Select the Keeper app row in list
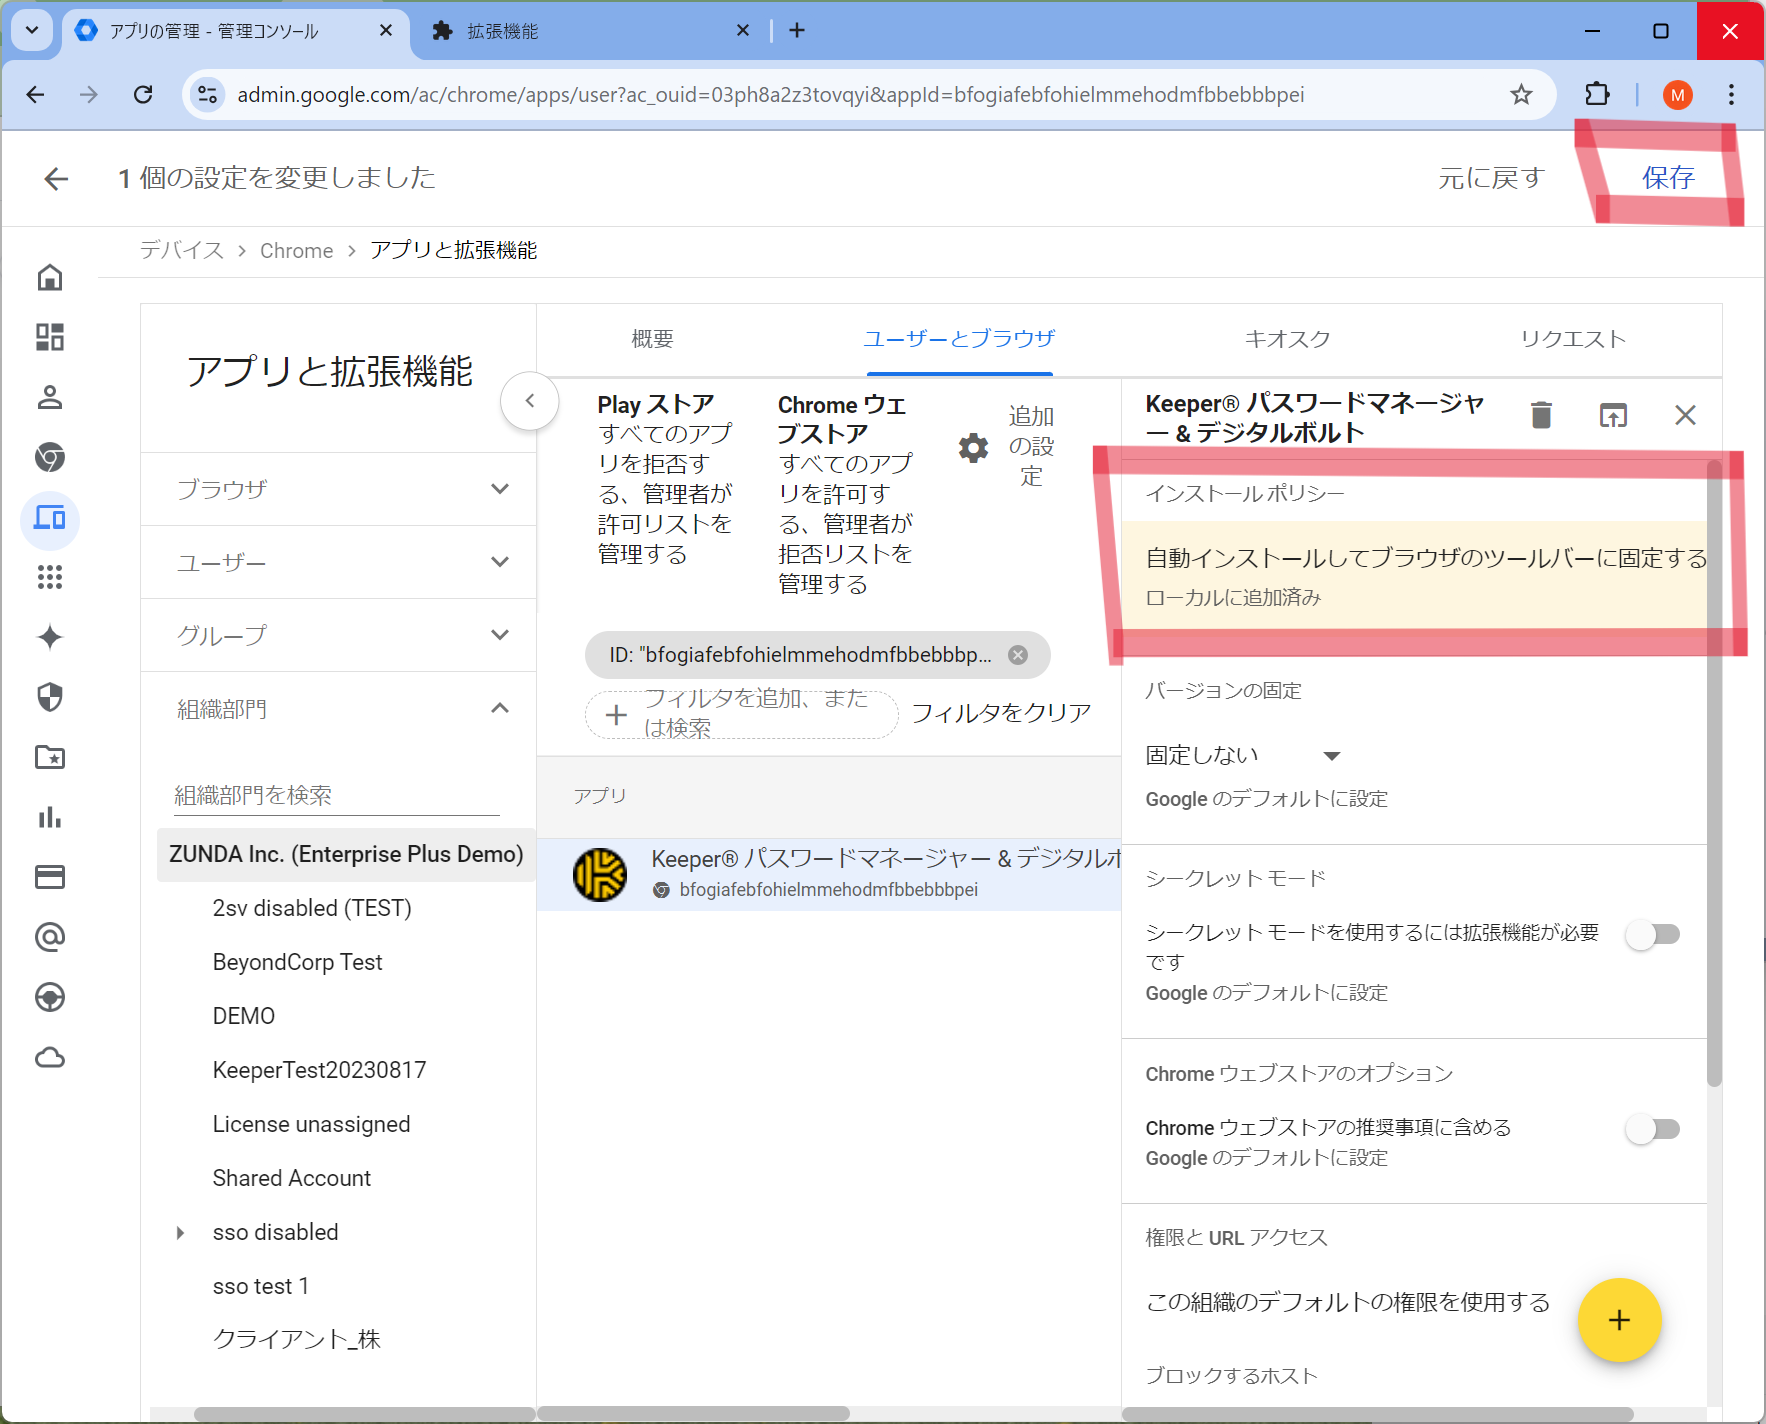Viewport: 1766px width, 1424px height. click(829, 873)
